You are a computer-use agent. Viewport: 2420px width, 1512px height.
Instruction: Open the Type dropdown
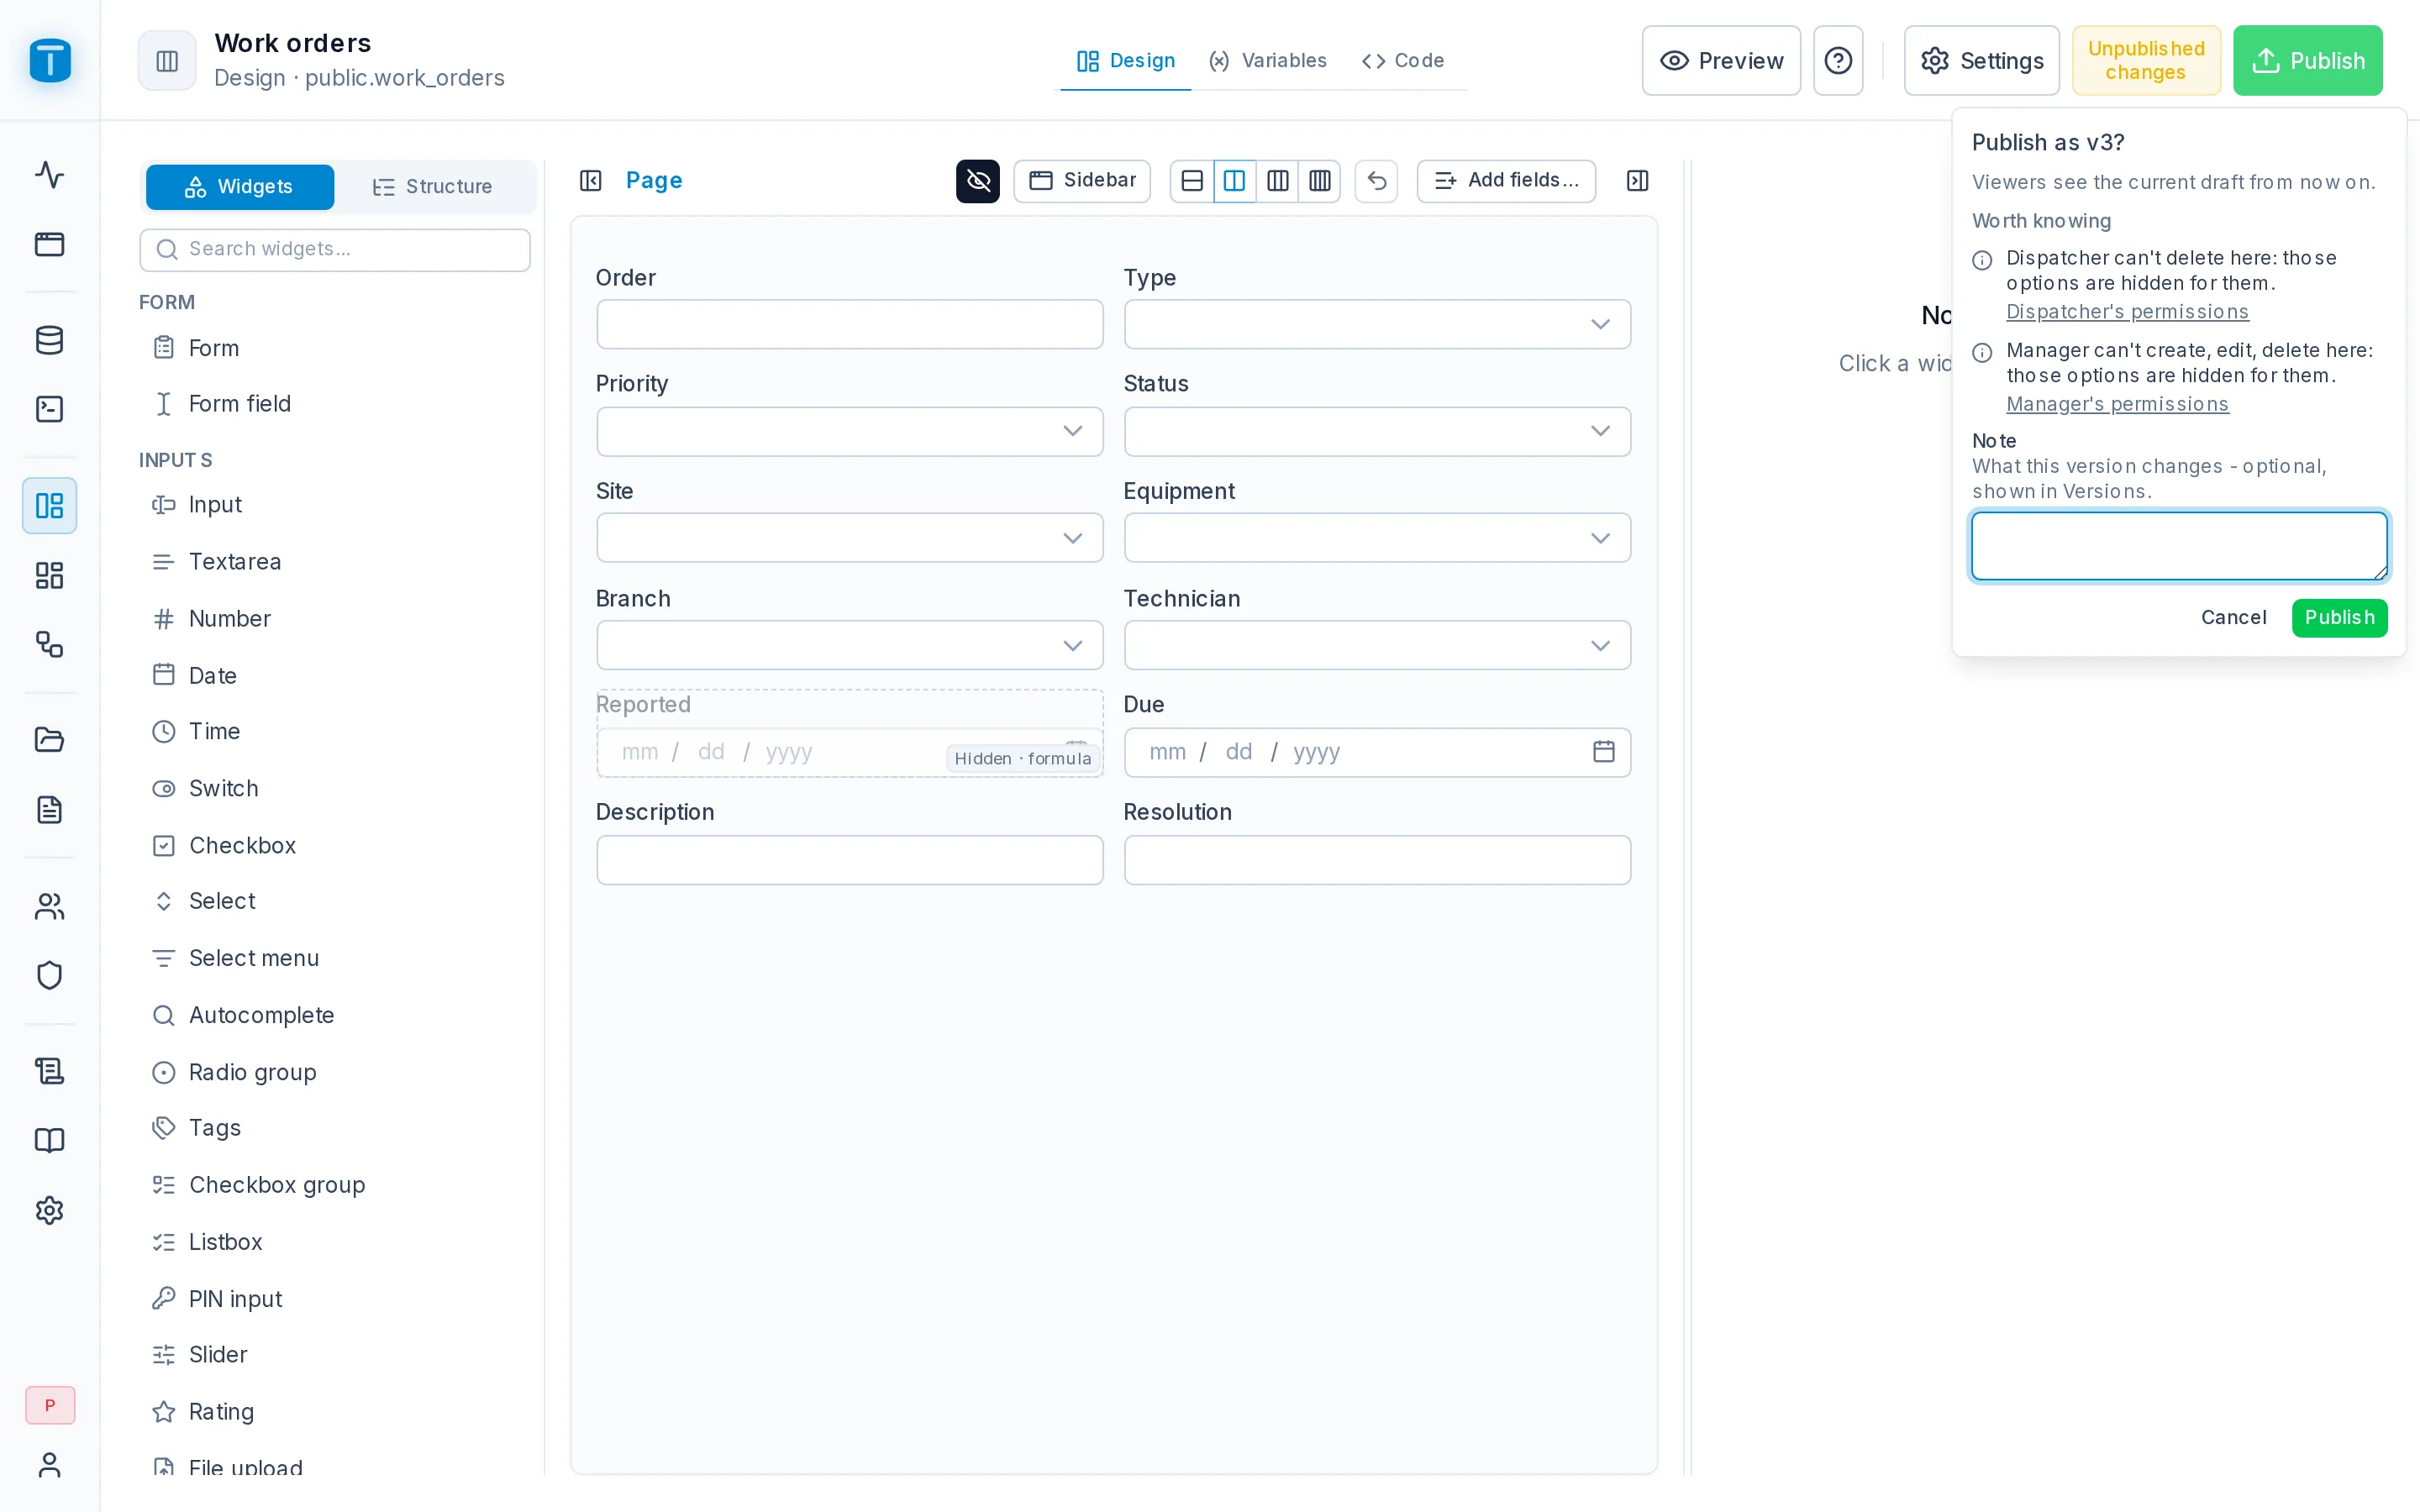click(1377, 324)
